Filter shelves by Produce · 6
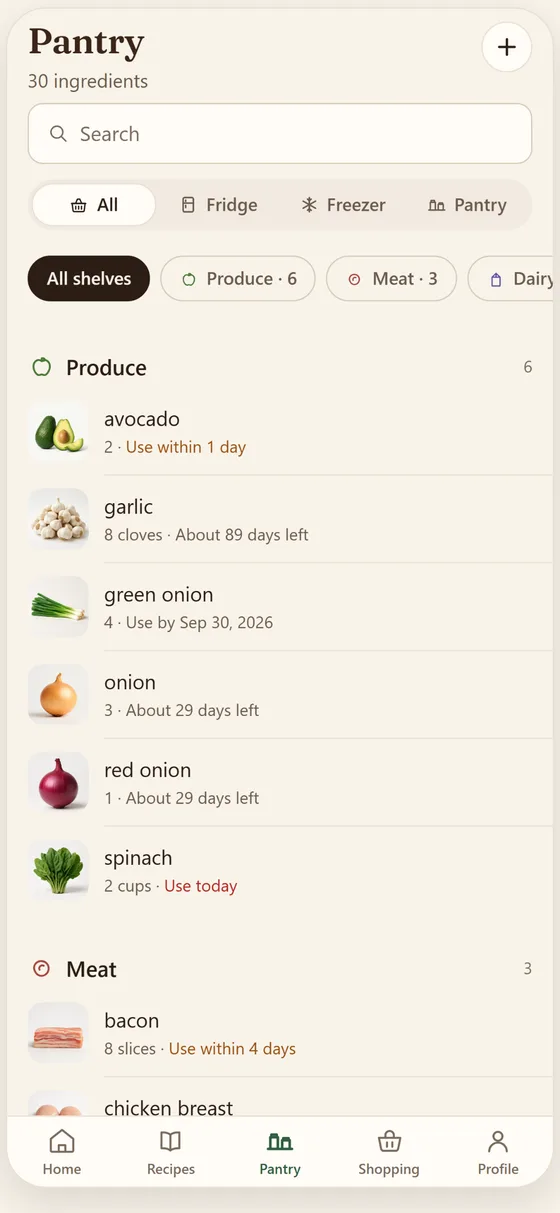The width and height of the screenshot is (560, 1213). click(x=238, y=279)
